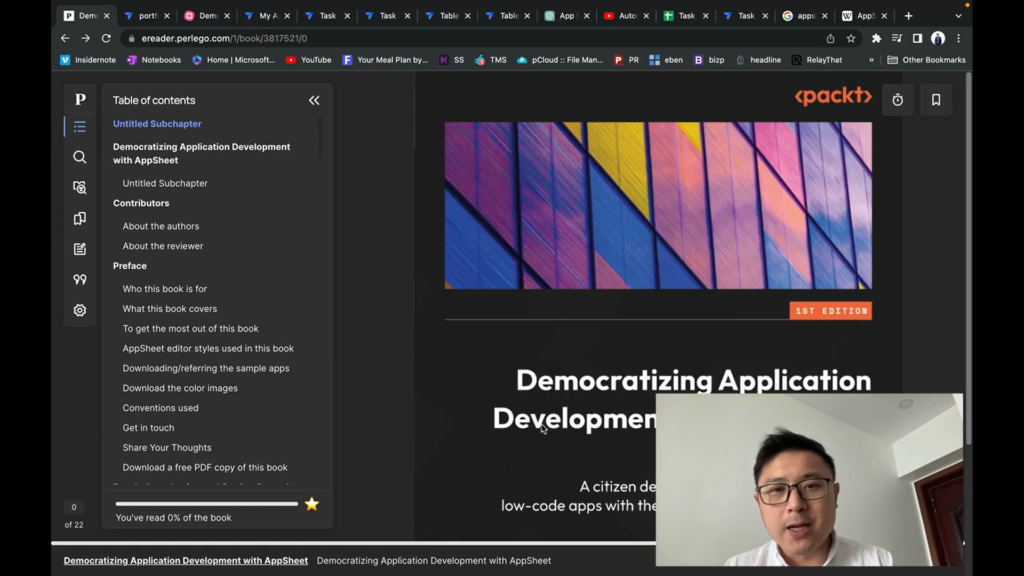This screenshot has height=576, width=1024.
Task: Switch to the Task tab with green icon
Action: 686,16
